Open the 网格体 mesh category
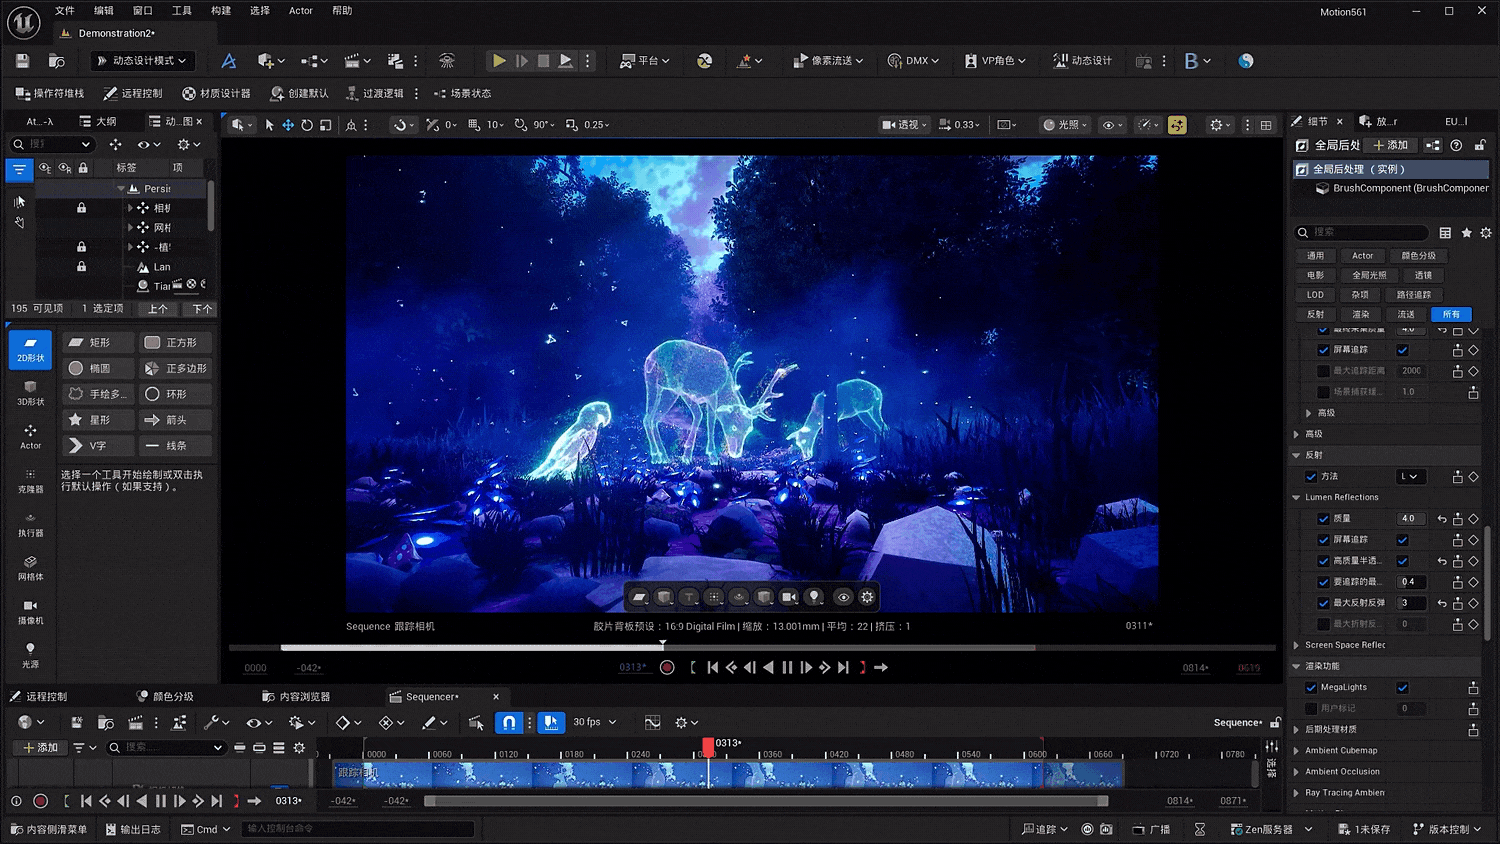This screenshot has height=844, width=1500. (x=30, y=568)
